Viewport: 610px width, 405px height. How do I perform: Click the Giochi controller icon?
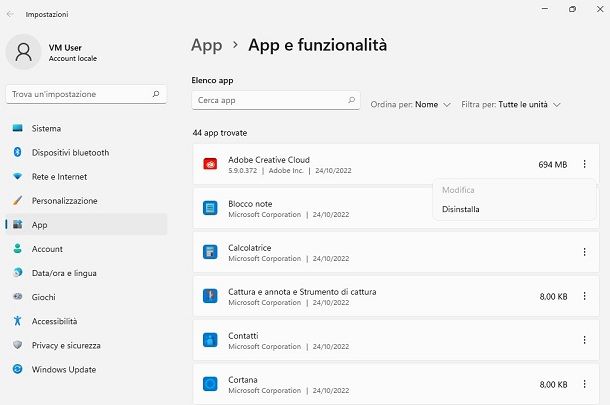18,296
